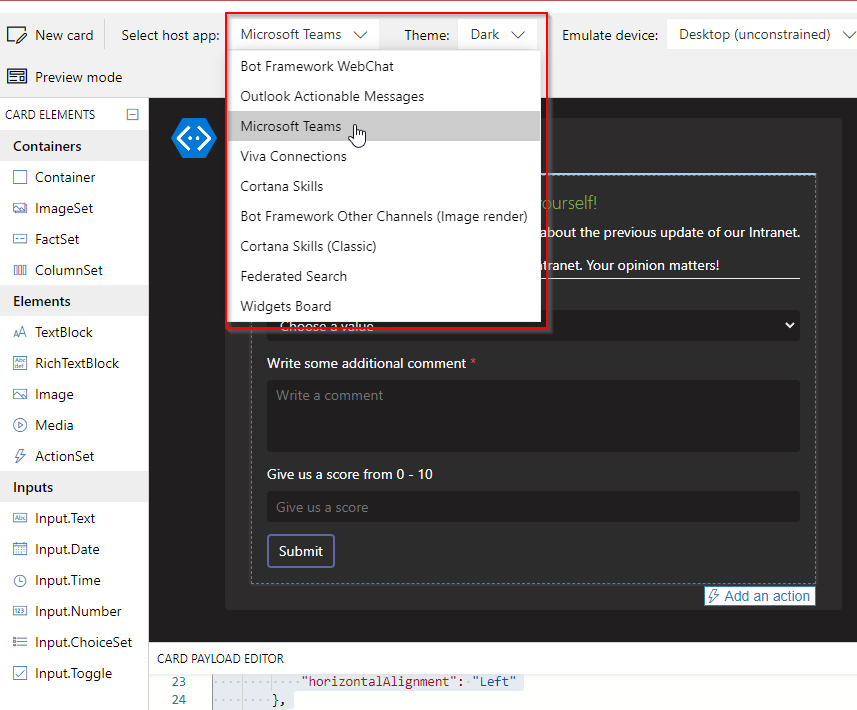This screenshot has width=857, height=710.
Task: Select the Input.Date element icon
Action: tap(20, 549)
